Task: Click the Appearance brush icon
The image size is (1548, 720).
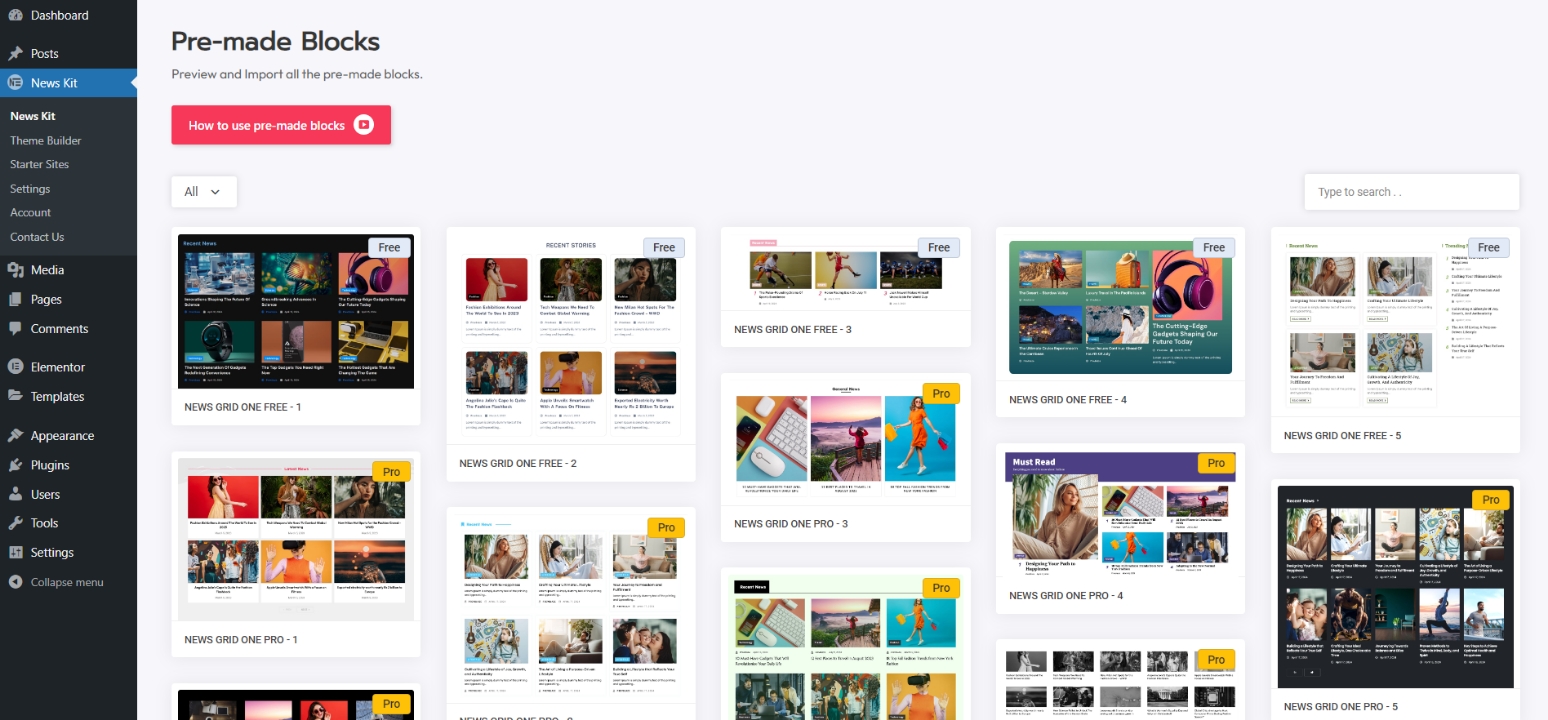Action: click(16, 436)
